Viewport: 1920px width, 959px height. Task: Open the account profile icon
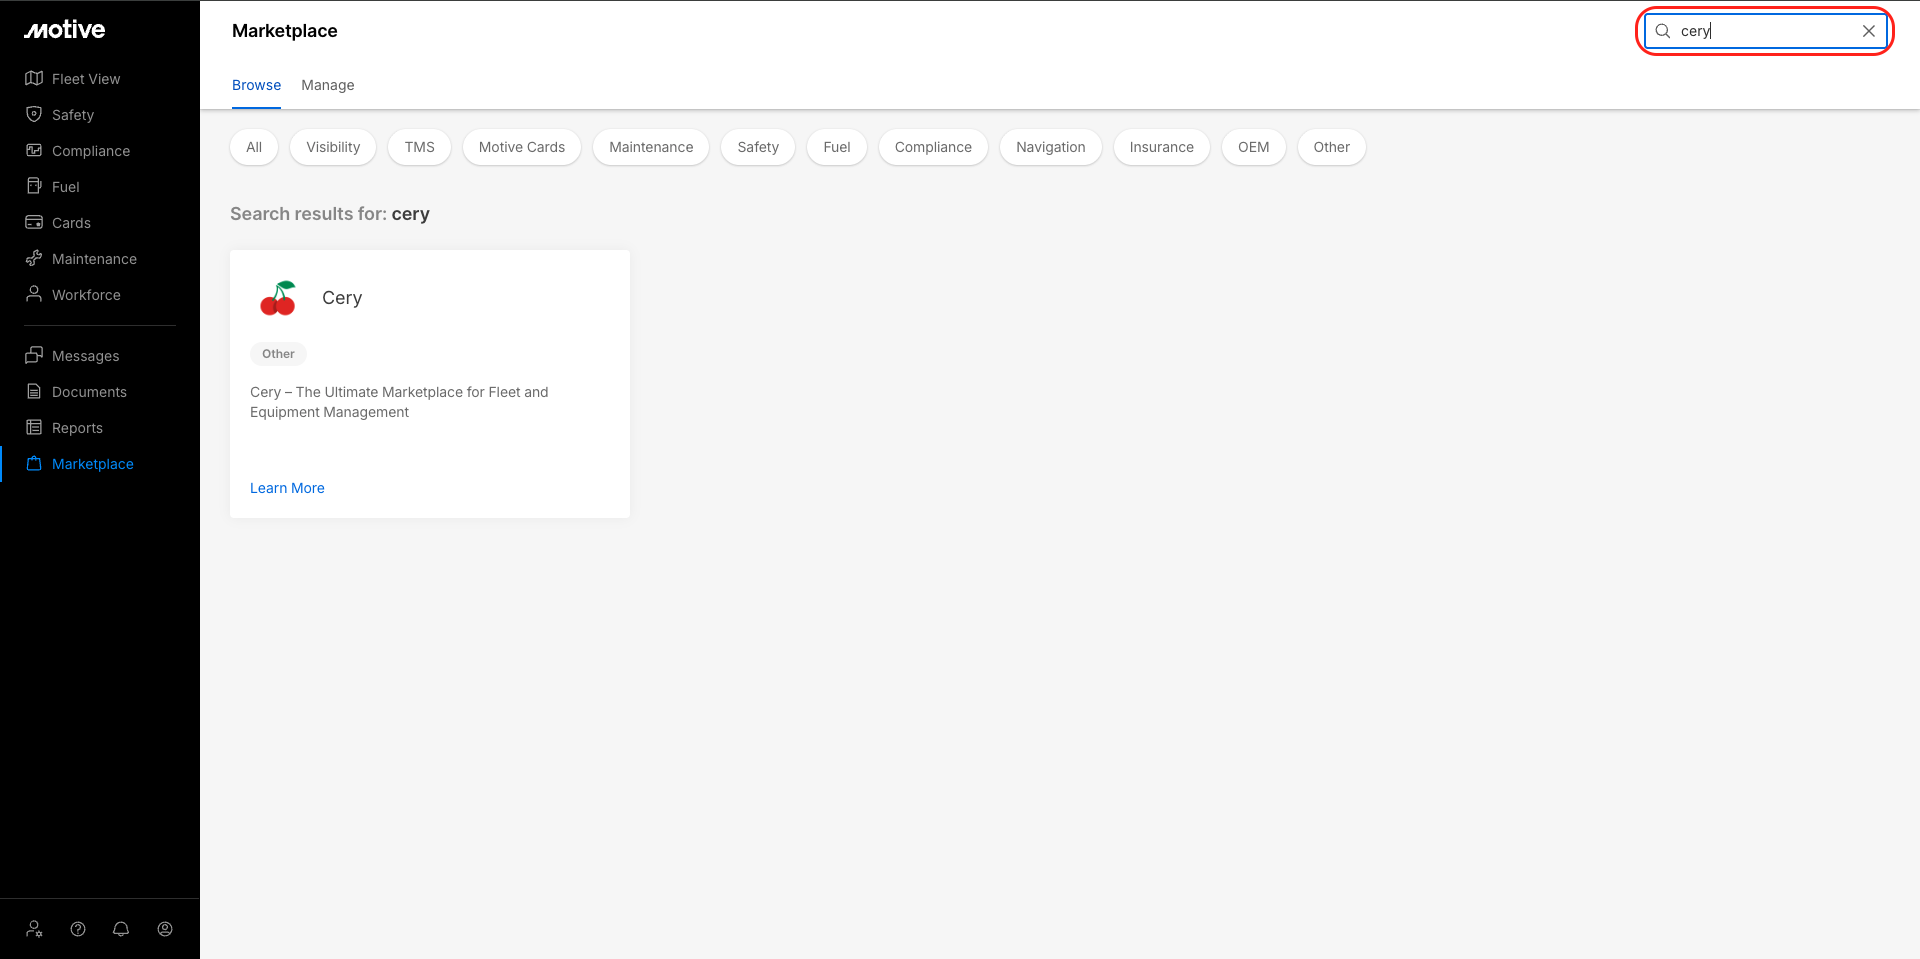[x=165, y=929]
